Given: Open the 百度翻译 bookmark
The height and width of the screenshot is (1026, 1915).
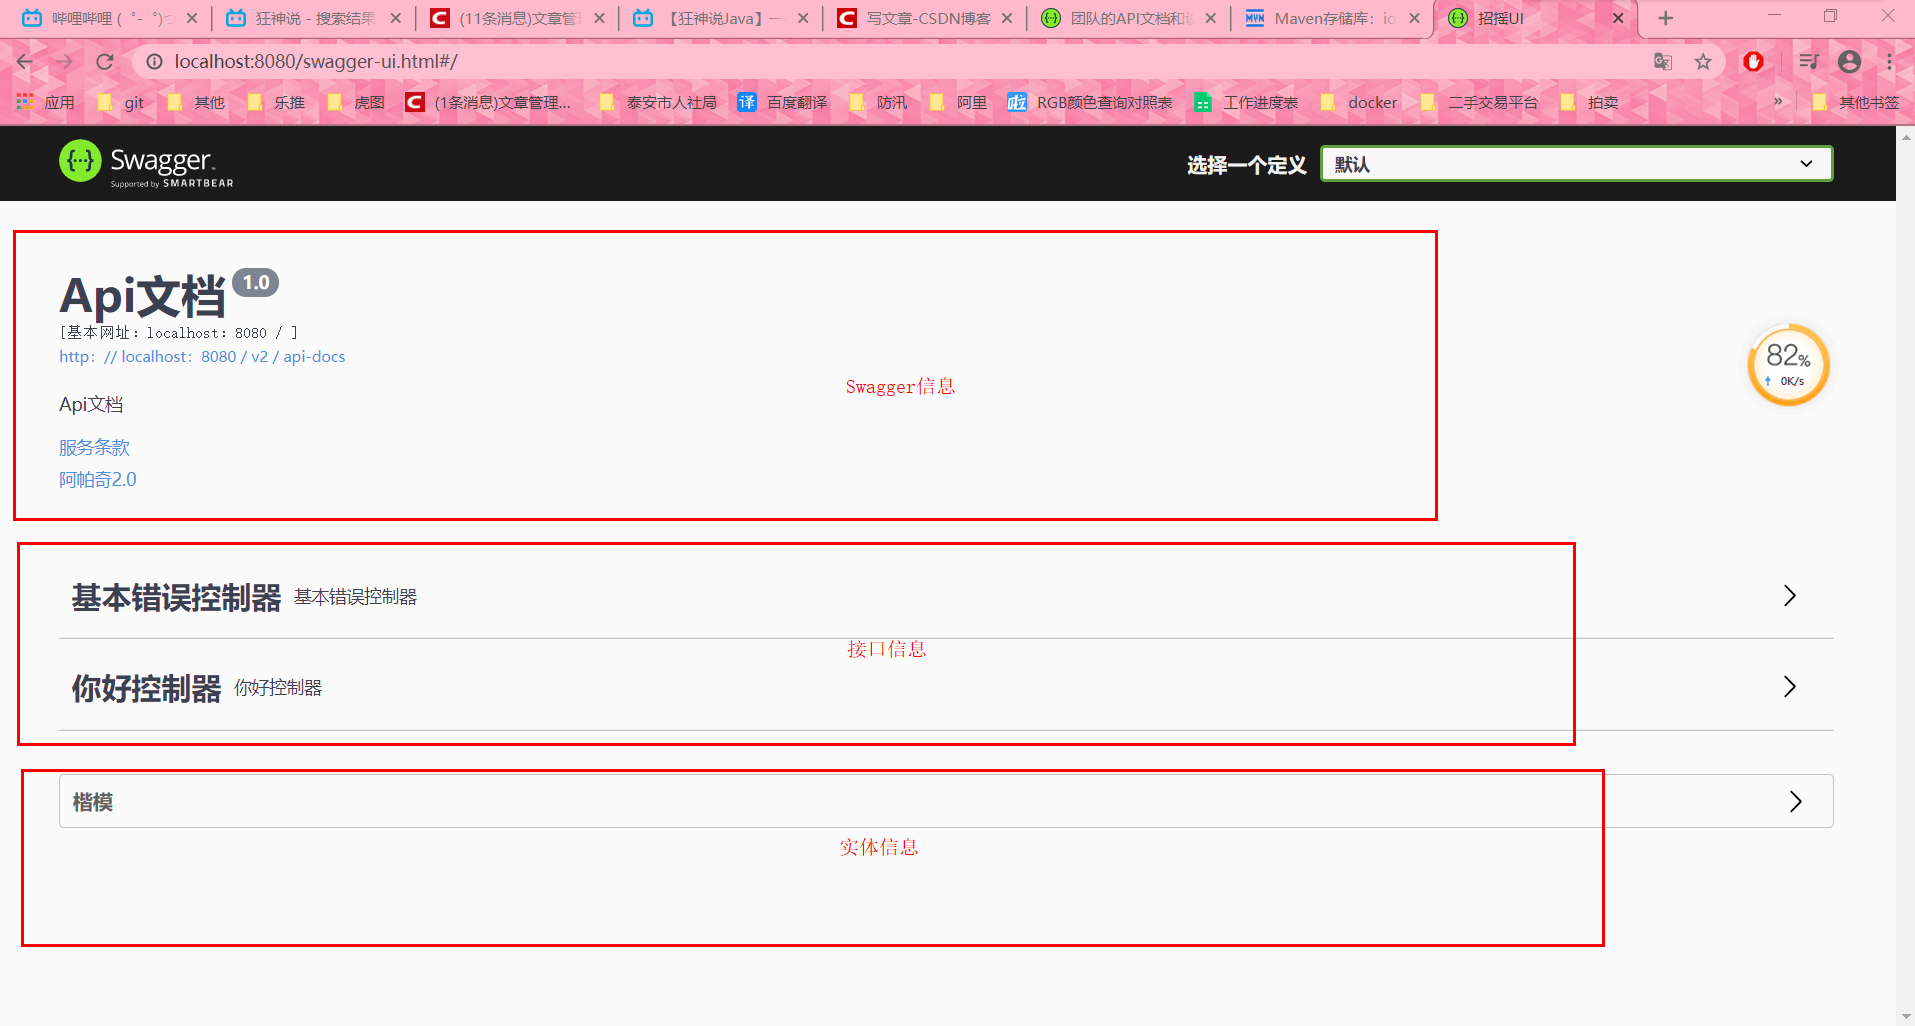Looking at the screenshot, I should 783,102.
